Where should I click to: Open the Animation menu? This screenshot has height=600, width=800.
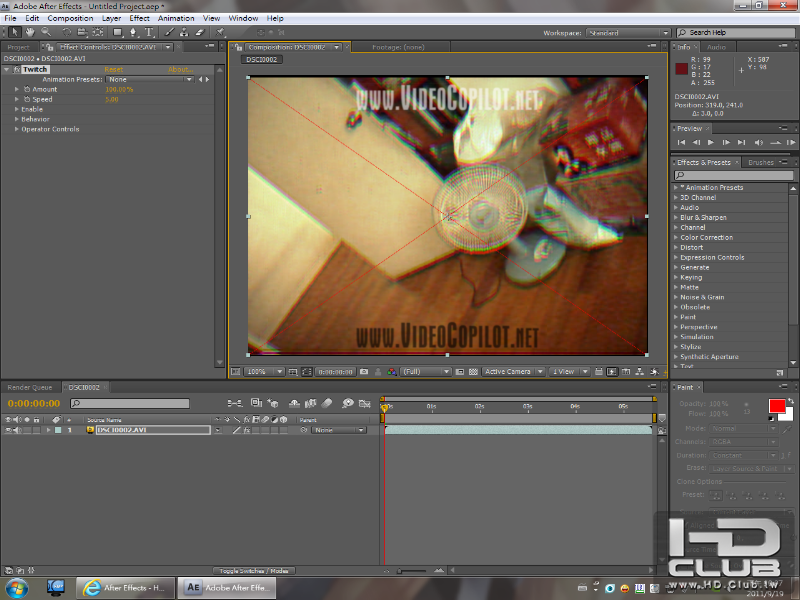click(x=176, y=18)
